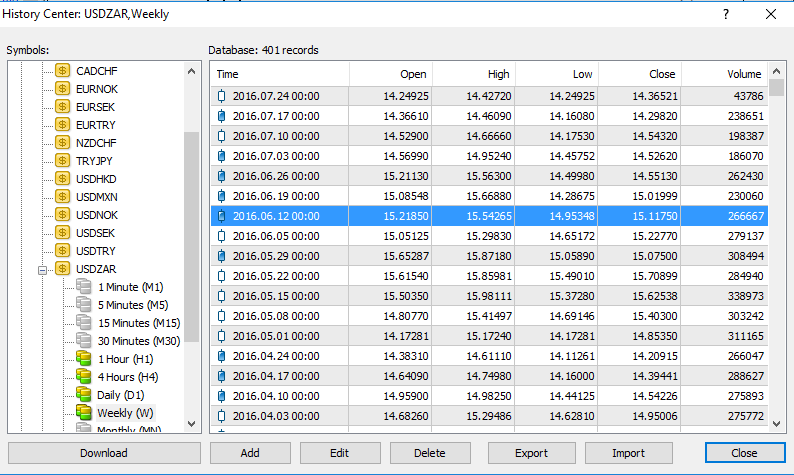Click the 5 Minutes (M5) database icon
794x475 pixels.
point(84,304)
